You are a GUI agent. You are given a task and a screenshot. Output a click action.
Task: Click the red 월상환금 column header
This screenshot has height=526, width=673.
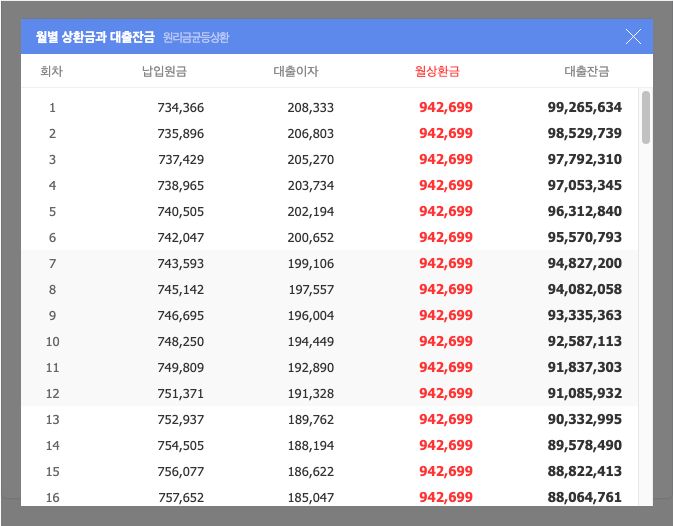point(437,71)
